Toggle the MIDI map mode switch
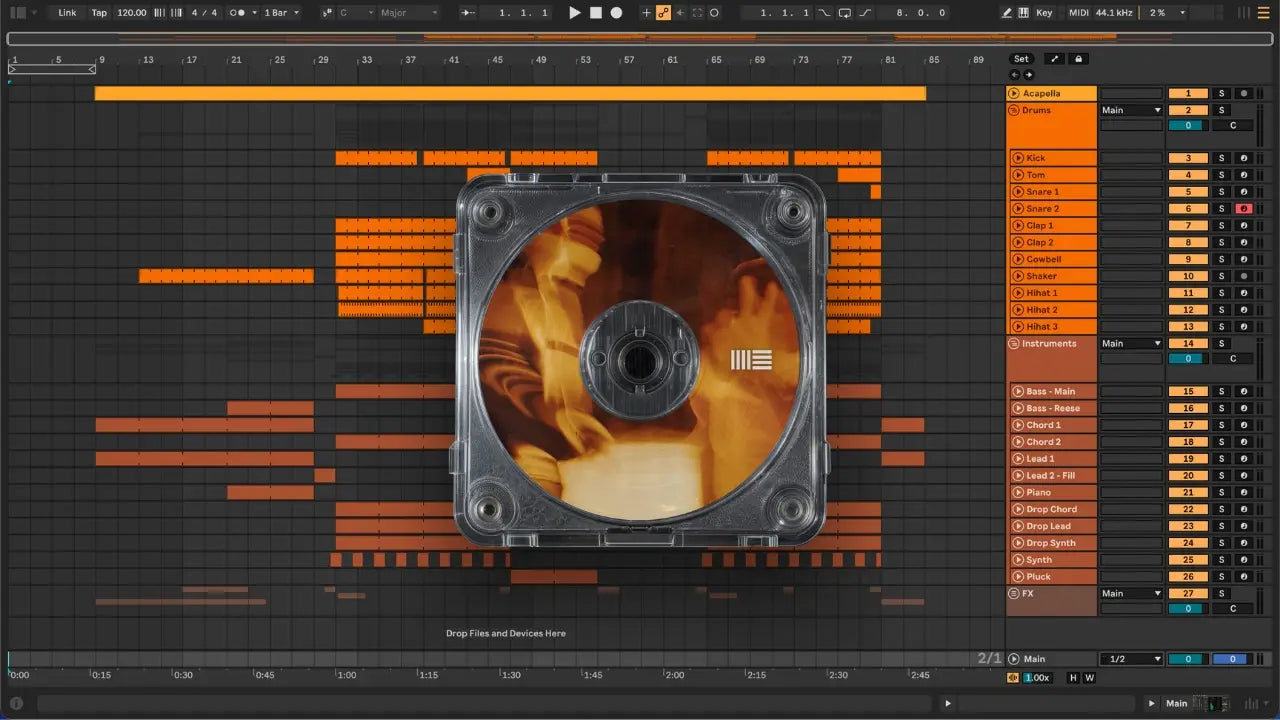 [x=1078, y=13]
